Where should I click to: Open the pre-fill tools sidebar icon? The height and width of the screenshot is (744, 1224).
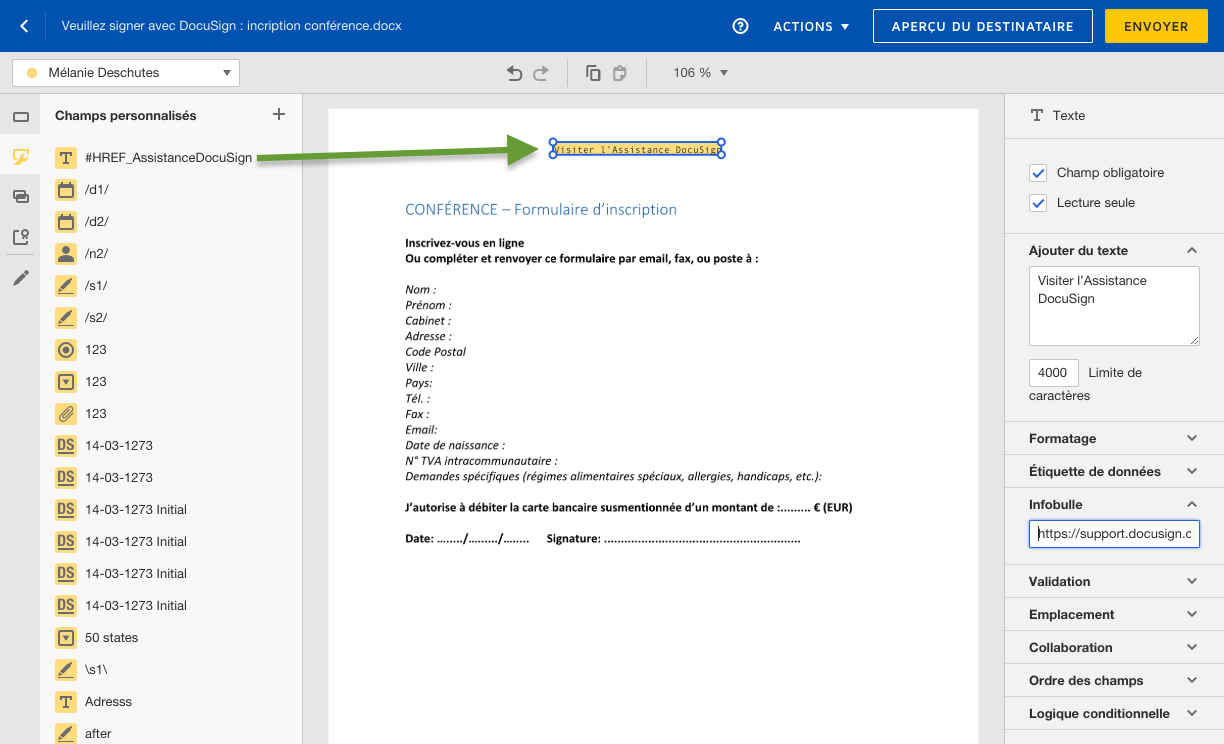pos(20,237)
